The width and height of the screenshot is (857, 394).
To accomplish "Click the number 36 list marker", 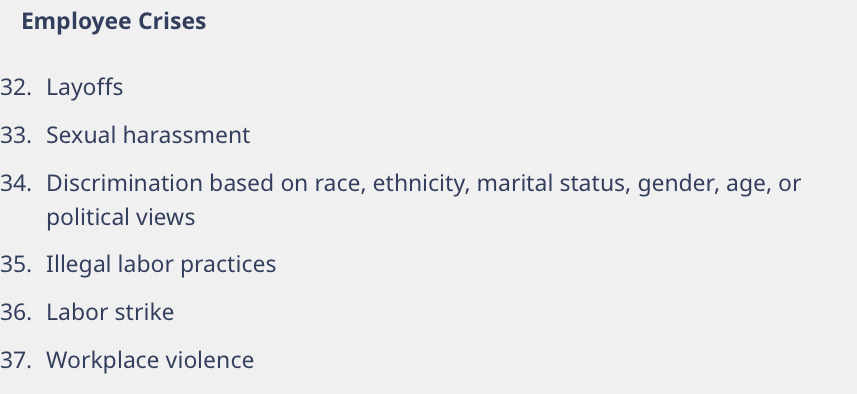I will [16, 312].
